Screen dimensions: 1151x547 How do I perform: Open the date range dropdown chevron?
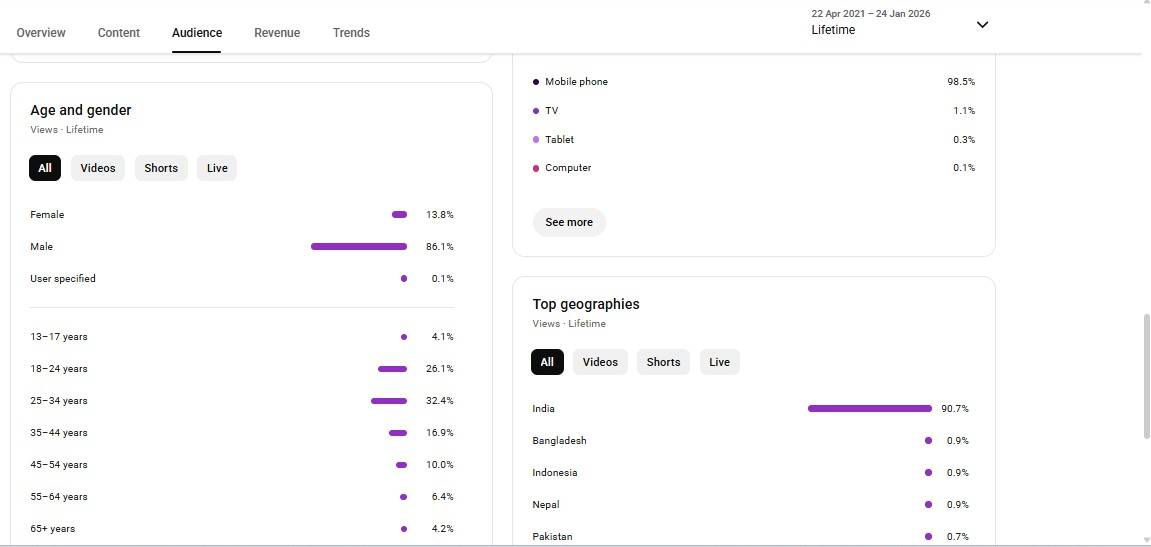pyautogui.click(x=982, y=25)
